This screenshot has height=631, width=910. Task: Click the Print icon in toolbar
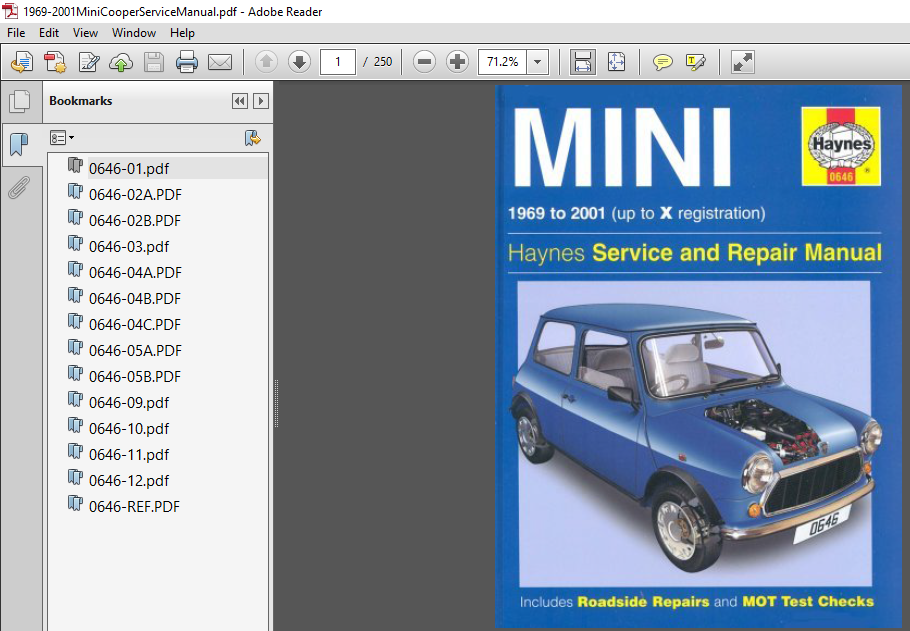pyautogui.click(x=187, y=62)
